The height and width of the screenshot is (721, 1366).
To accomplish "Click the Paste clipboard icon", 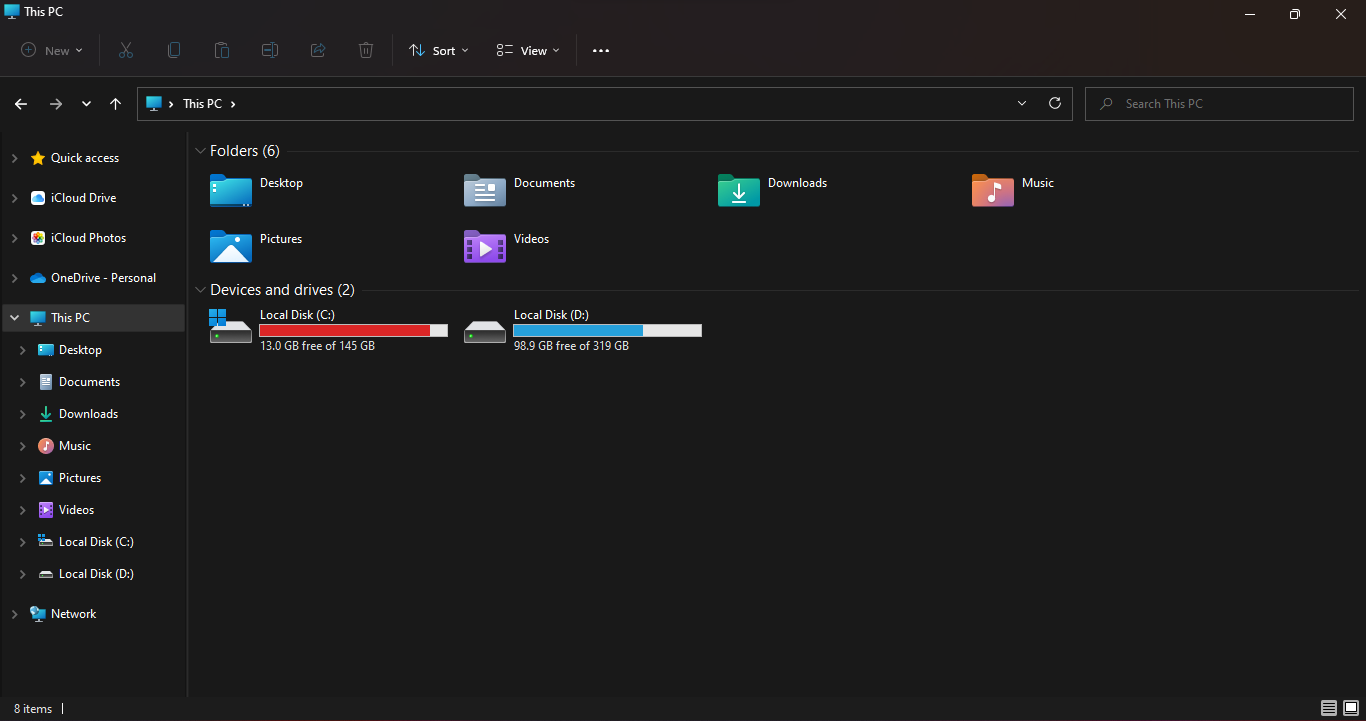I will pos(222,50).
